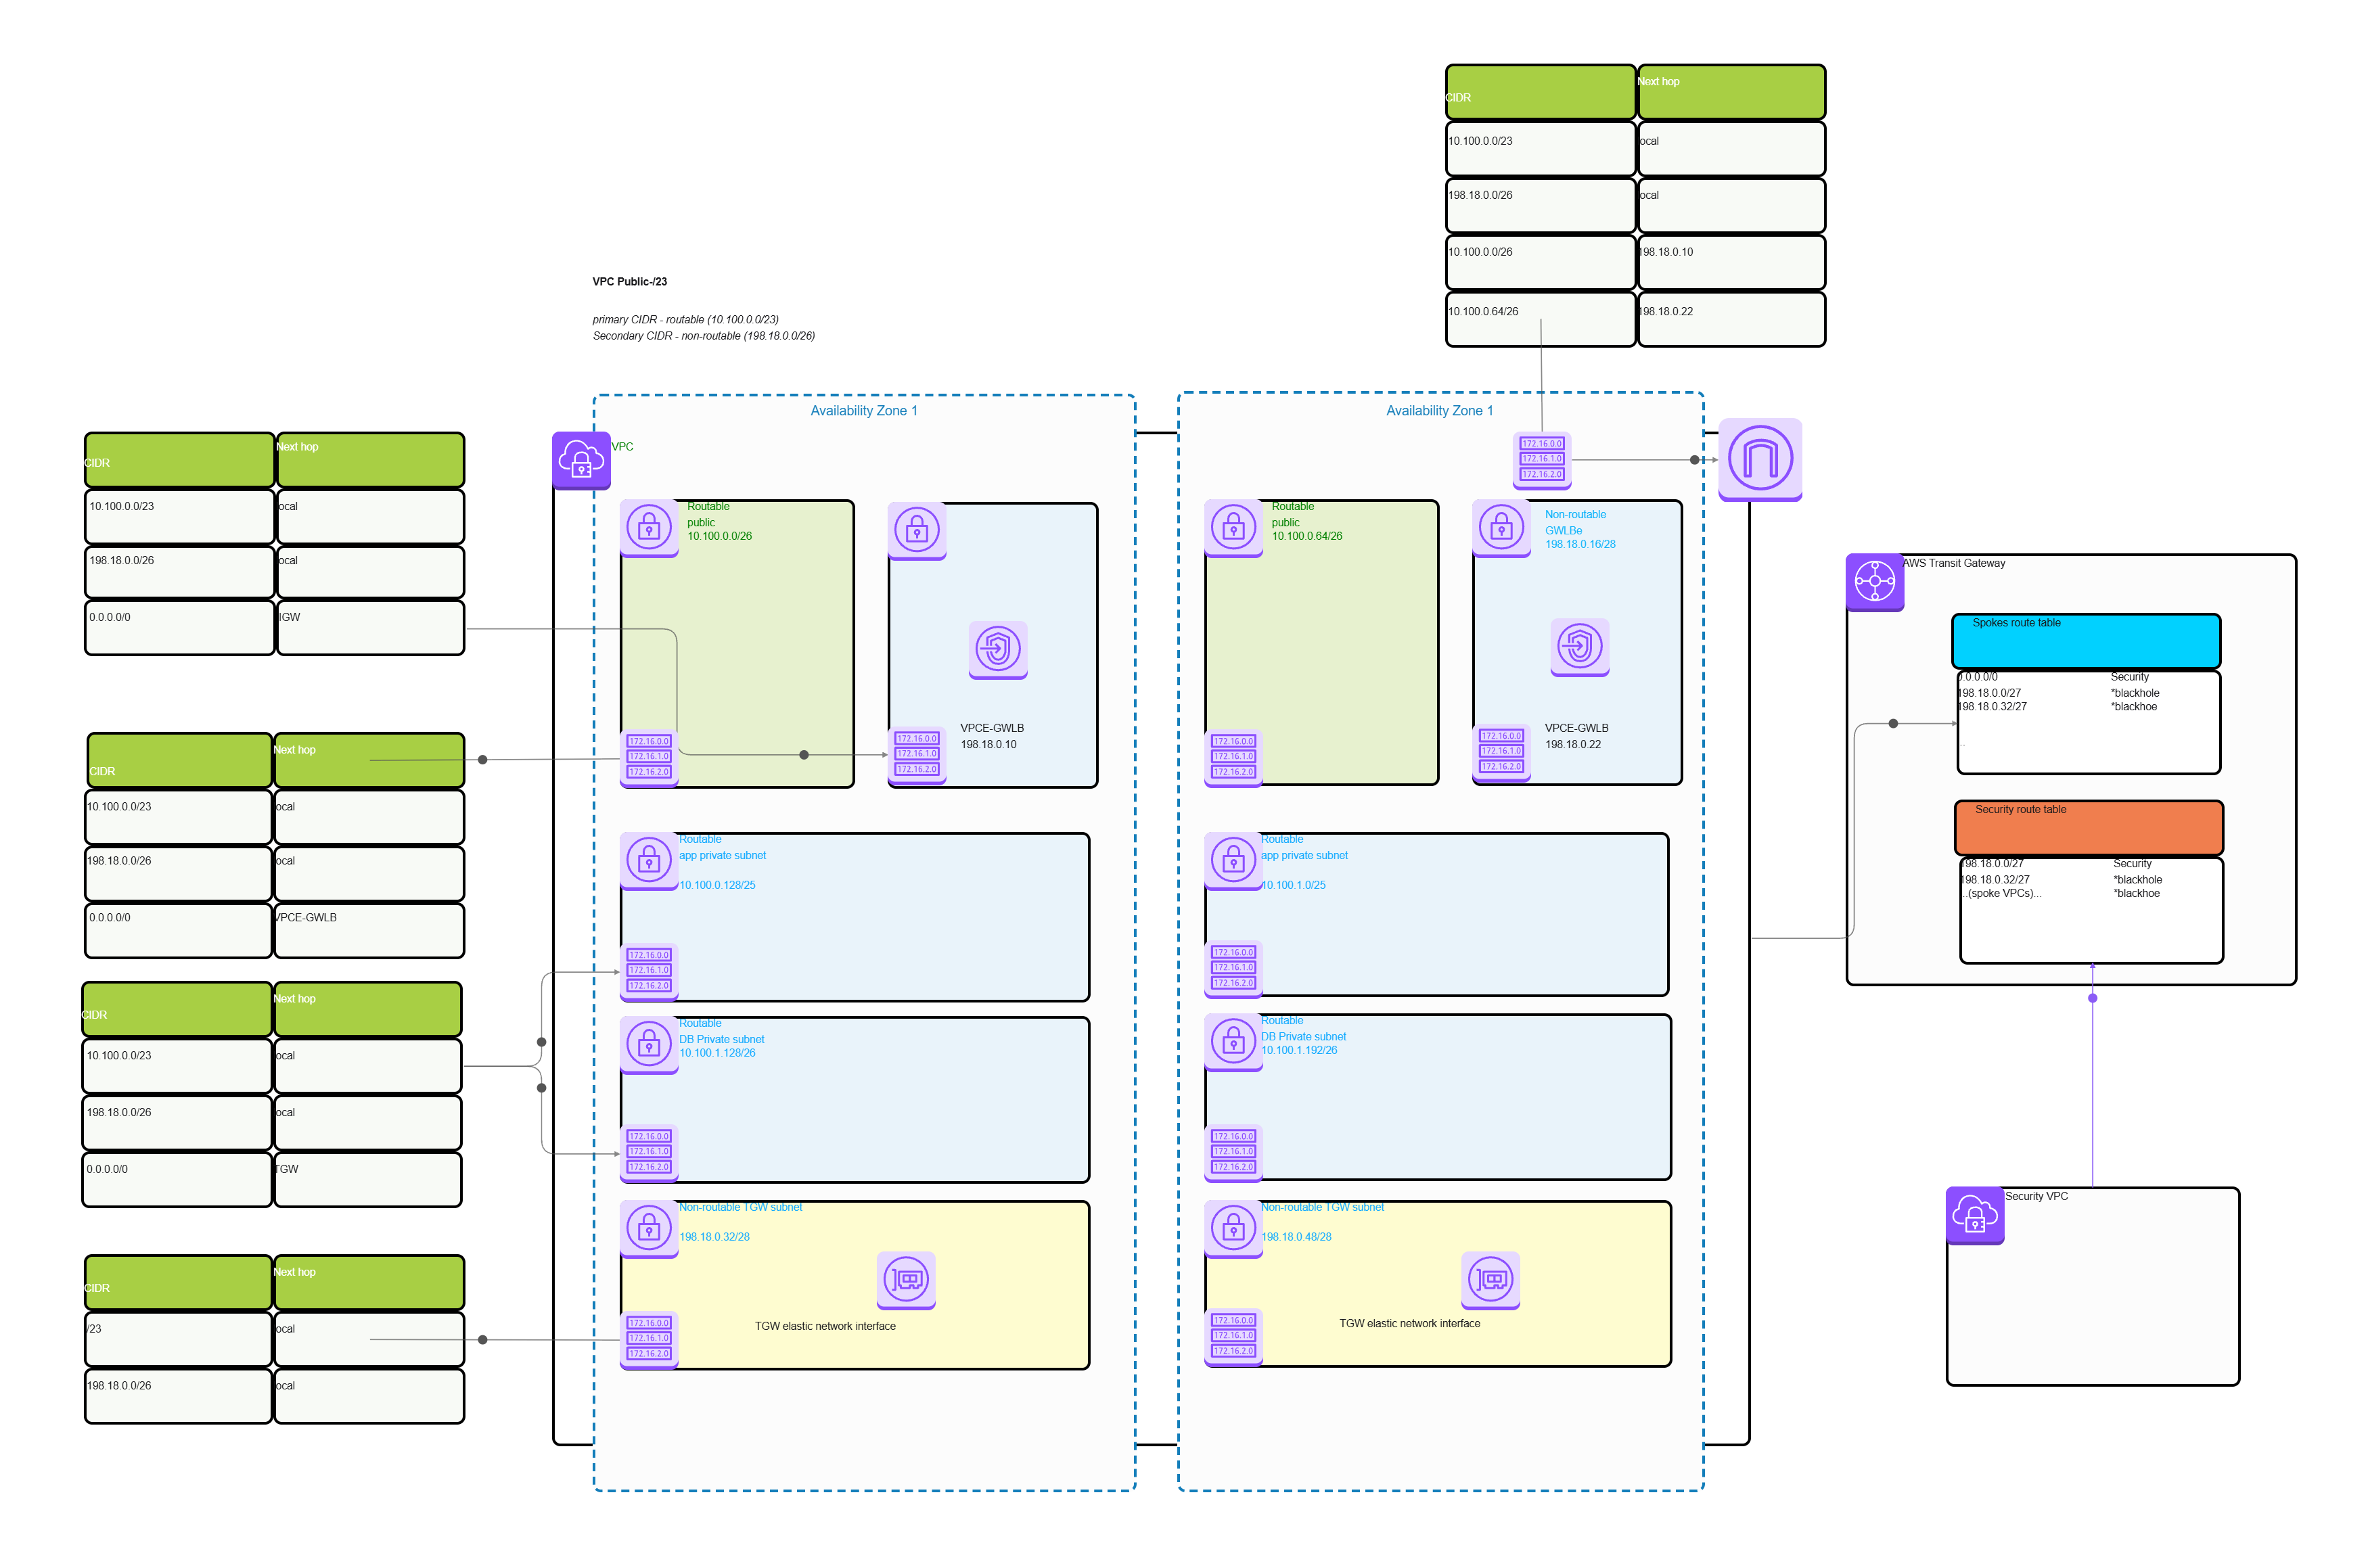The height and width of the screenshot is (1568, 2368).
Task: Select the cyan Spokes route table header
Action: click(x=2086, y=641)
